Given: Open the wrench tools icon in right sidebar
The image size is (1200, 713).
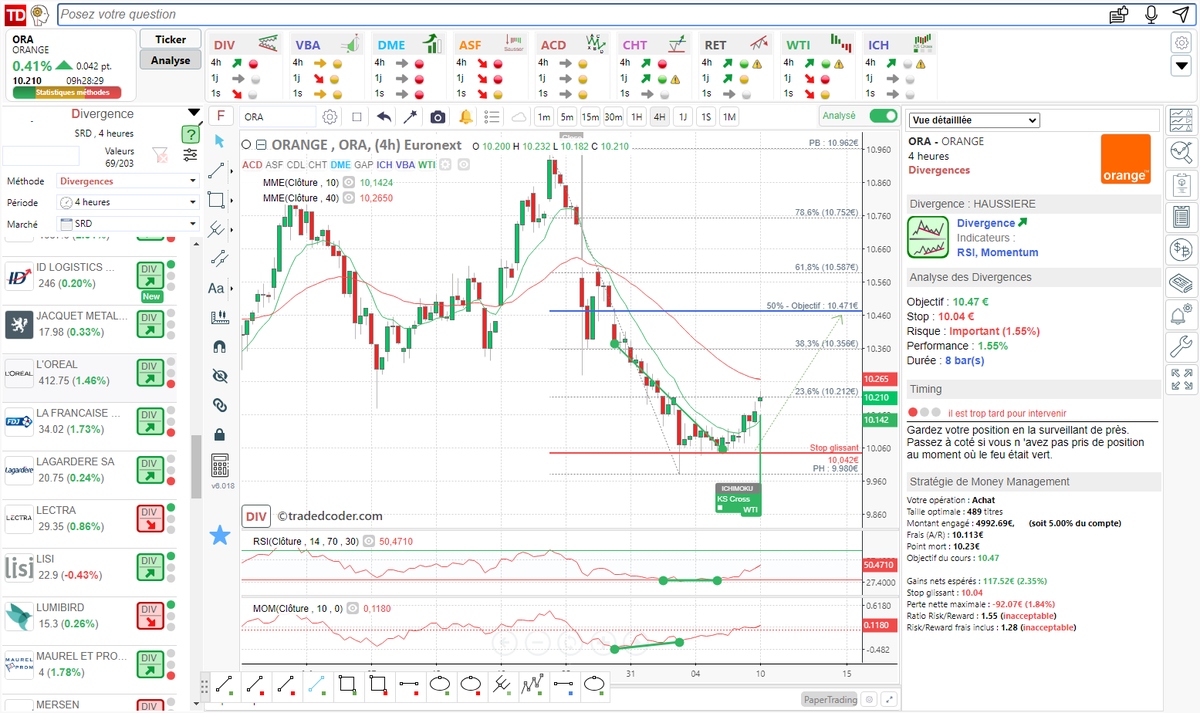Looking at the screenshot, I should 1182,347.
